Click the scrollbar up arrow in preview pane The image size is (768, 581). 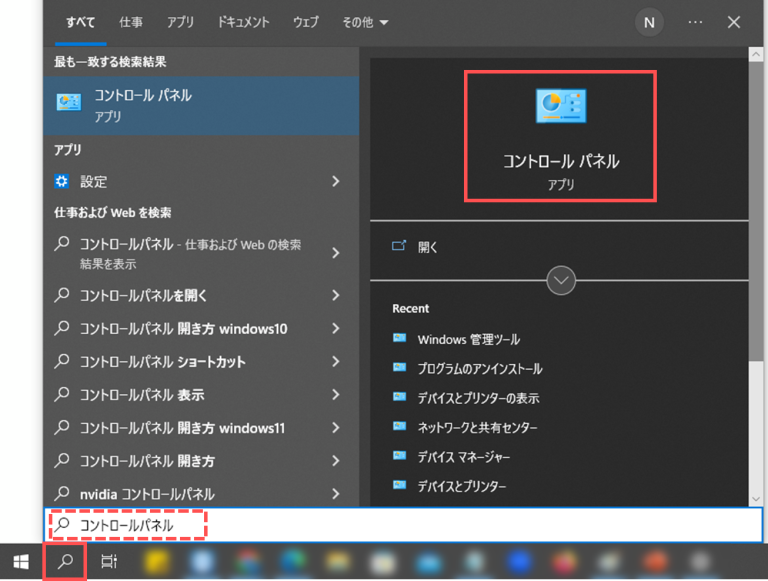(756, 54)
